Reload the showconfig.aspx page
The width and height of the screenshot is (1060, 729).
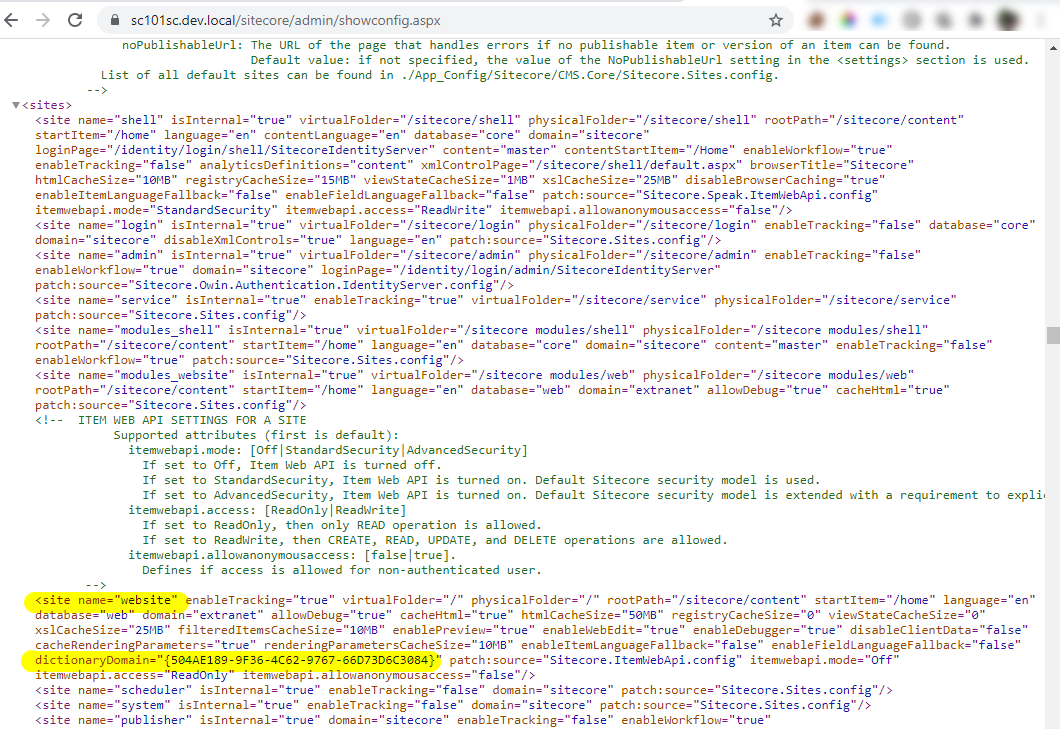click(x=74, y=20)
